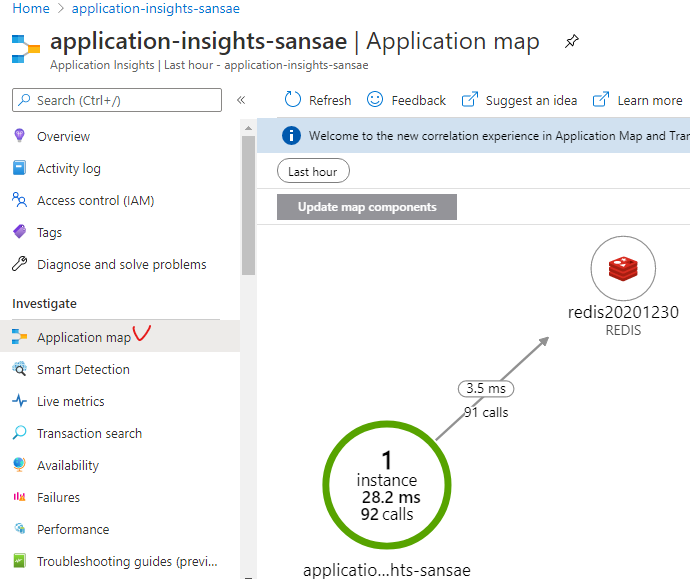The width and height of the screenshot is (690, 579).
Task: Open the Learn more link
Action: coord(638,100)
